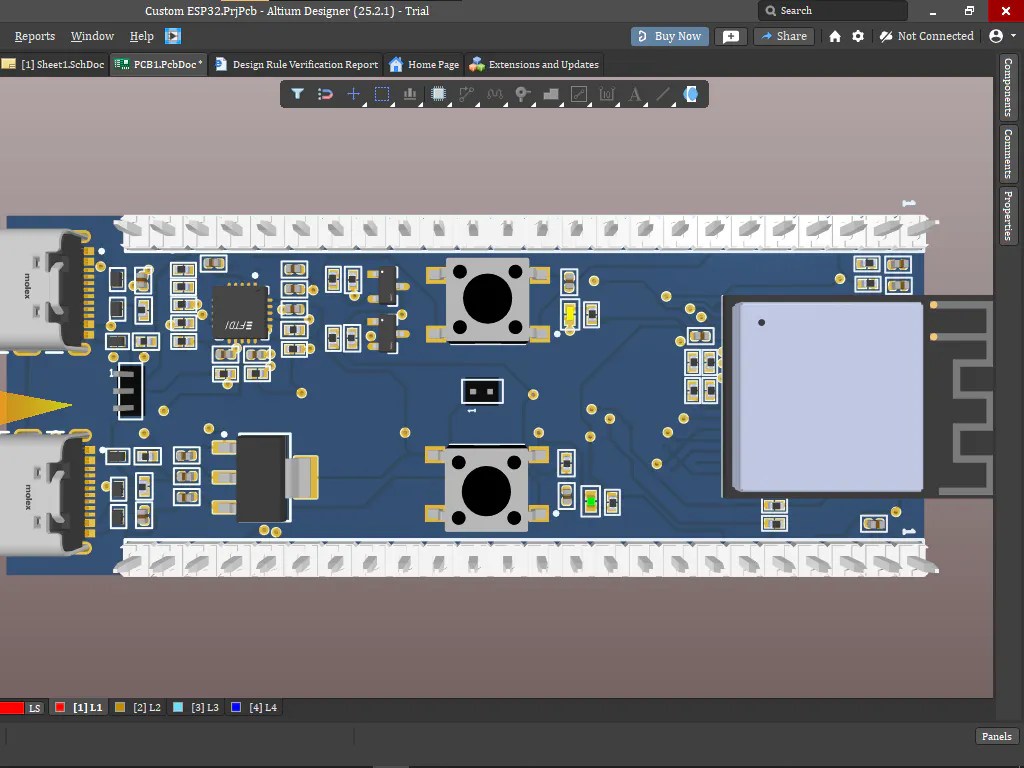
Task: Switch to the PCB1.PcbDoc tab
Action: tap(159, 64)
